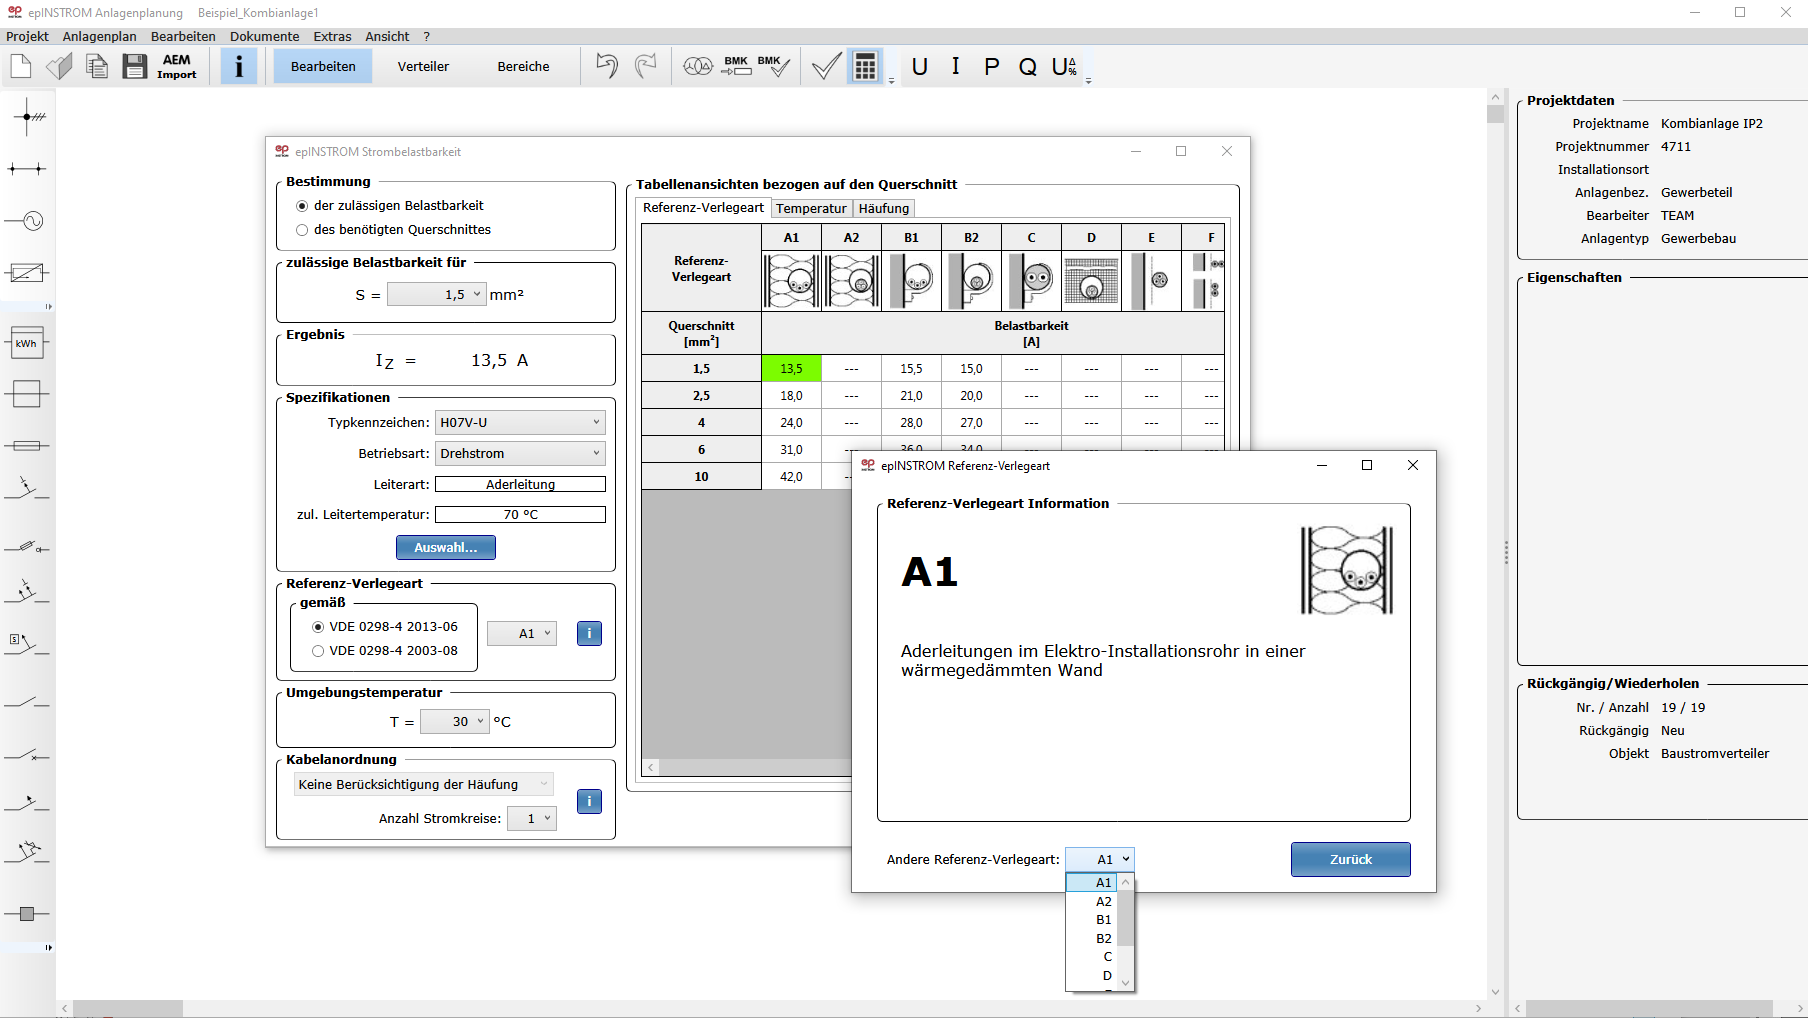The image size is (1808, 1018).
Task: Open the Bearbeiten menu in menu bar
Action: [x=183, y=37]
